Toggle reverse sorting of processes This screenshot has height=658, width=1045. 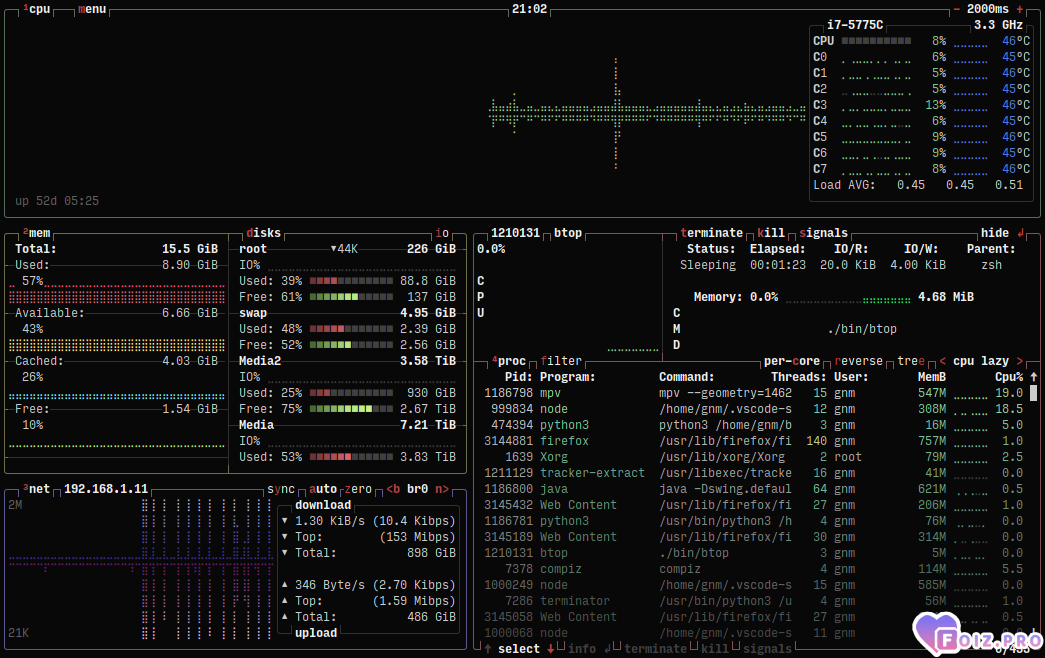(858, 361)
